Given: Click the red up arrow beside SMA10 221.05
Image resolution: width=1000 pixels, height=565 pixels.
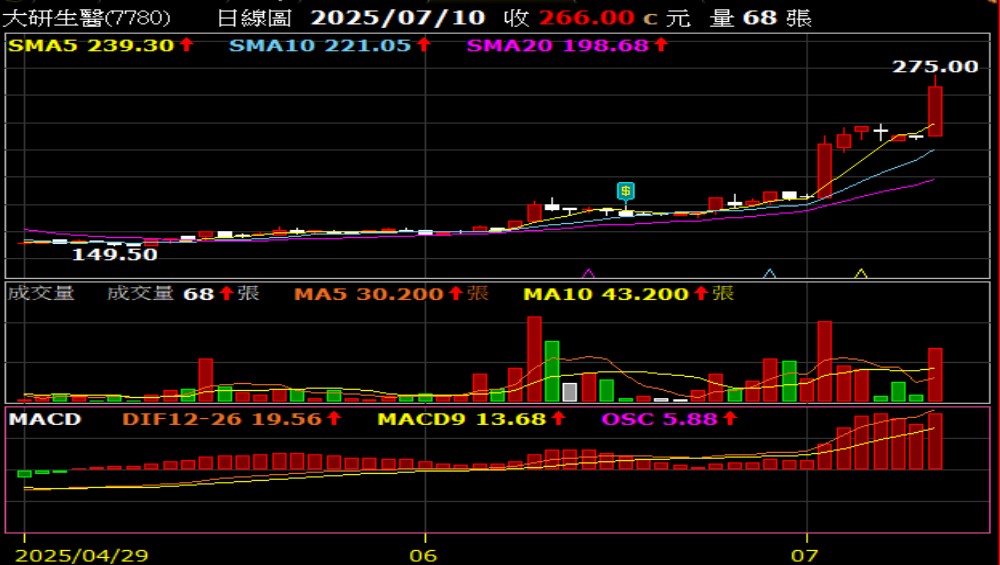Looking at the screenshot, I should click(x=424, y=45).
